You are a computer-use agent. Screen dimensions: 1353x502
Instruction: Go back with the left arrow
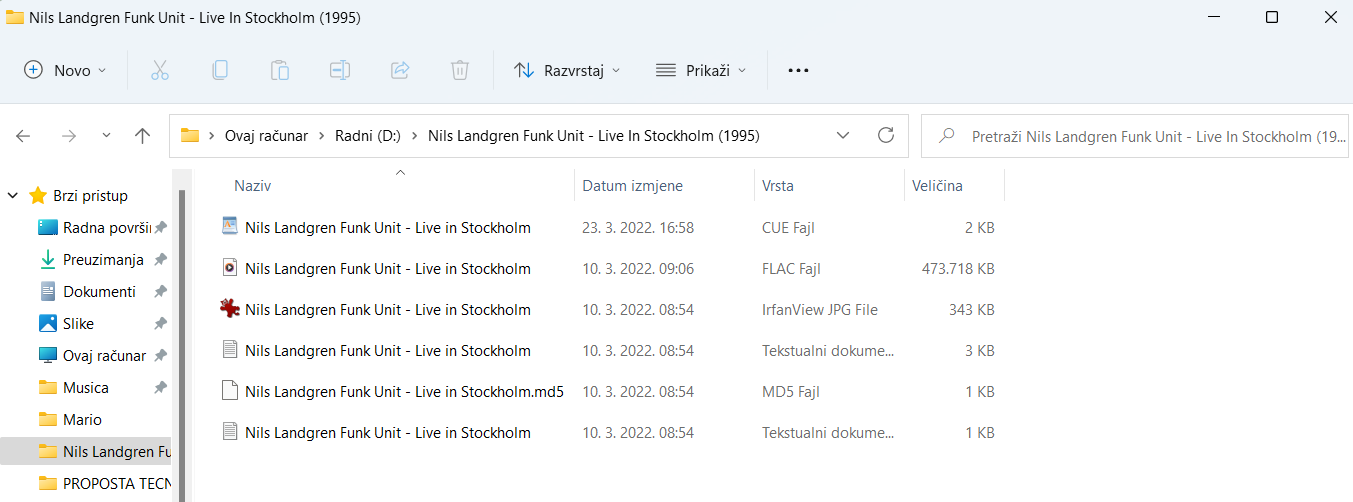[x=23, y=136]
